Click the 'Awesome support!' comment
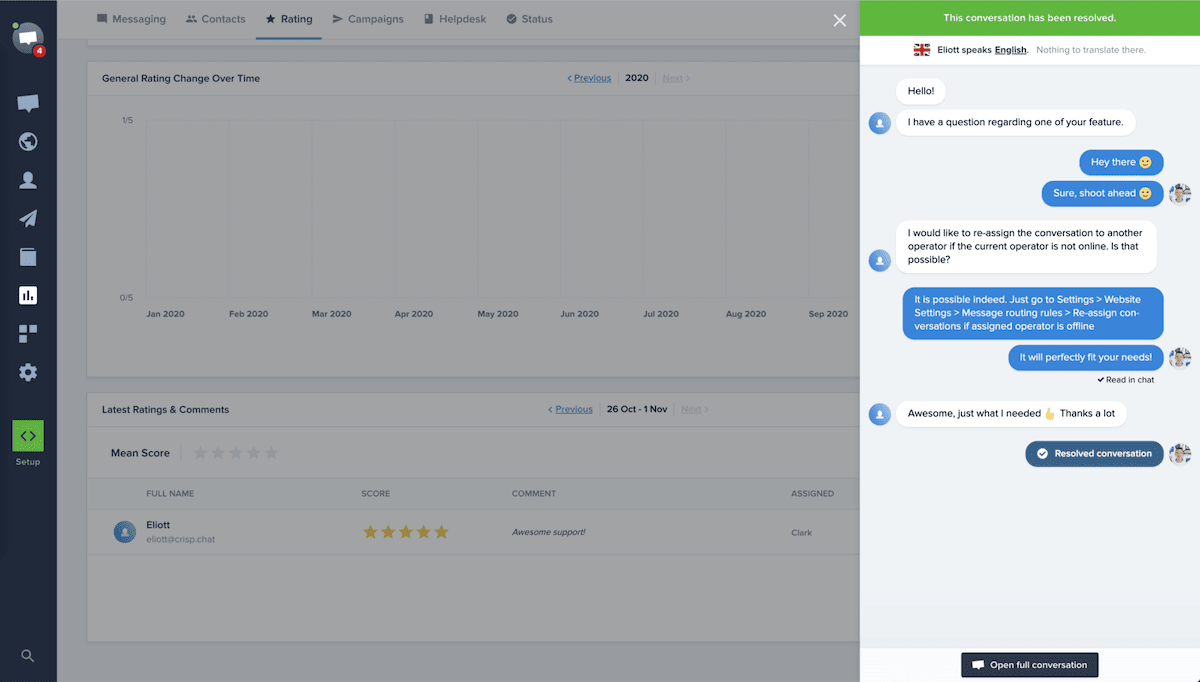Screen dimensions: 1200x682 pos(548,532)
